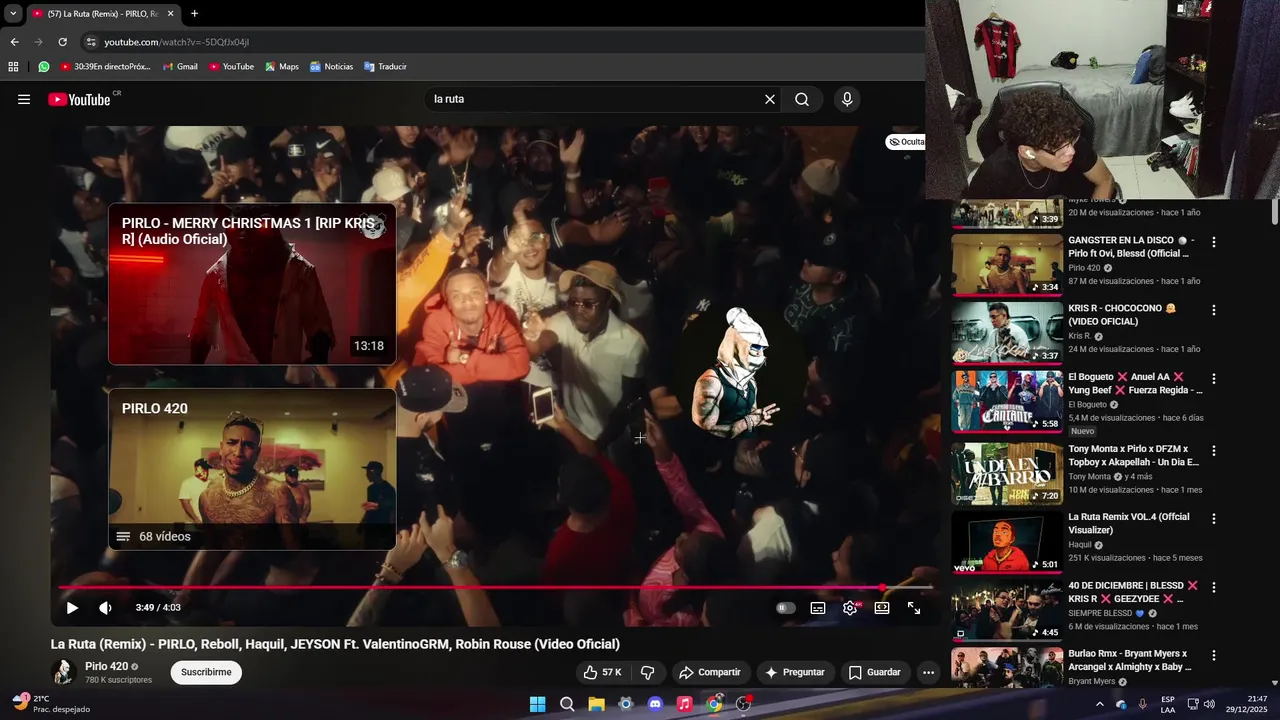
Task: Open the Windows Start menu
Action: pyautogui.click(x=537, y=704)
